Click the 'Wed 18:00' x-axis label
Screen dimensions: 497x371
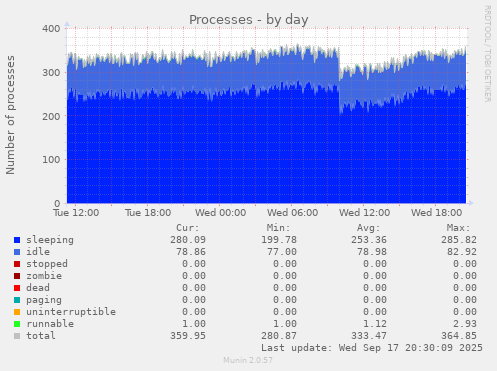(437, 213)
